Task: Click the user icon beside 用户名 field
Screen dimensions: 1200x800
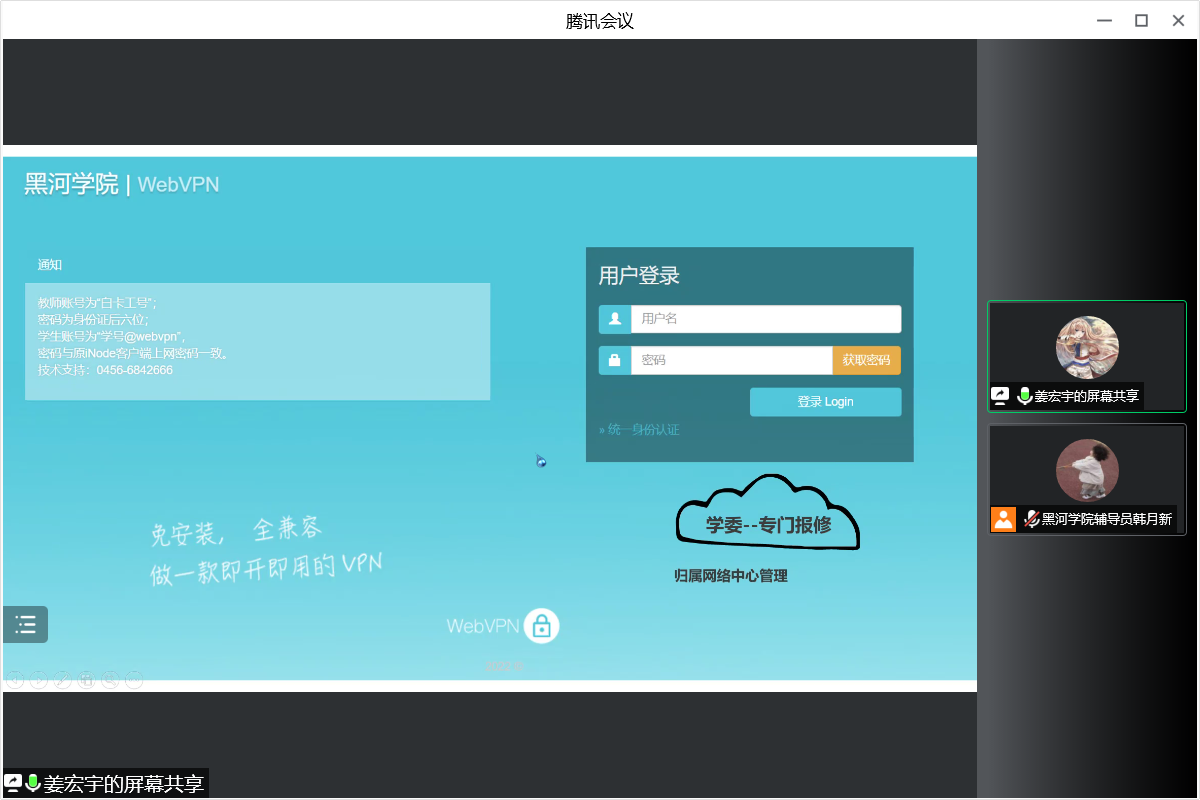Action: coord(615,319)
